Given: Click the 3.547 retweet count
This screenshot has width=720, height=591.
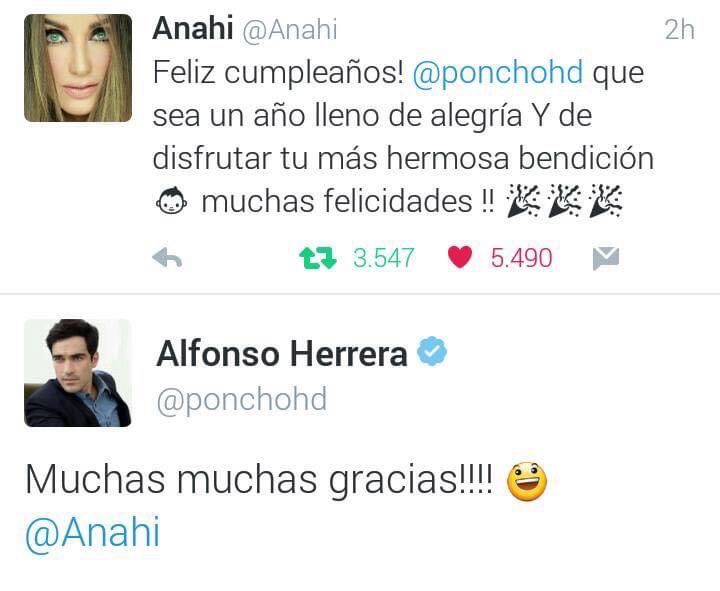Looking at the screenshot, I should pyautogui.click(x=384, y=258).
